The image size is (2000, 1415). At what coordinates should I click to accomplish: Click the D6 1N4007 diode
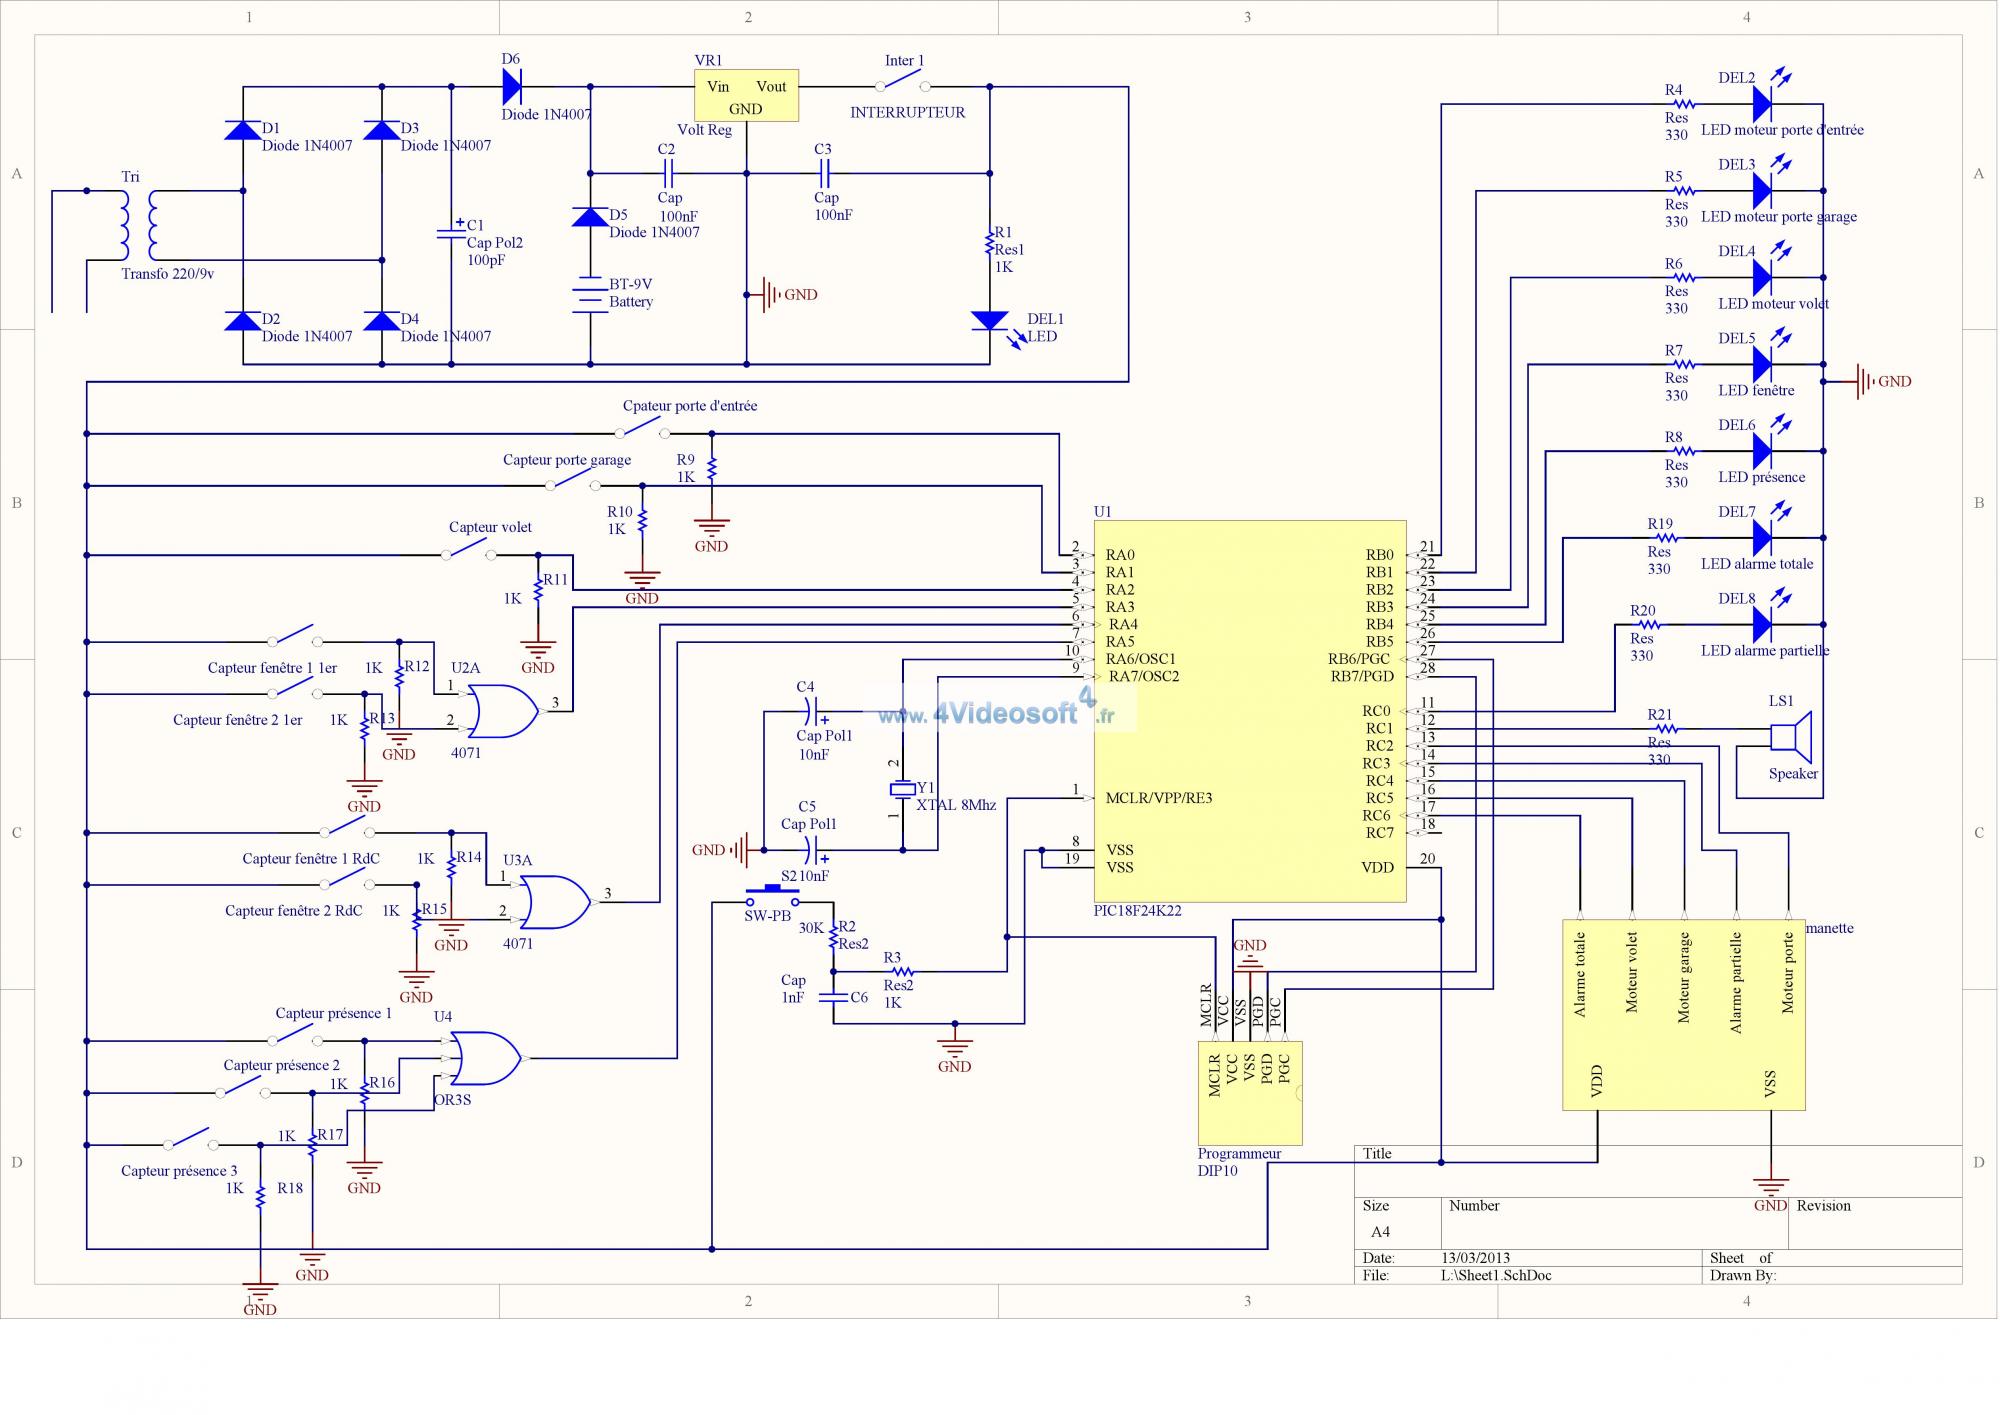point(512,87)
